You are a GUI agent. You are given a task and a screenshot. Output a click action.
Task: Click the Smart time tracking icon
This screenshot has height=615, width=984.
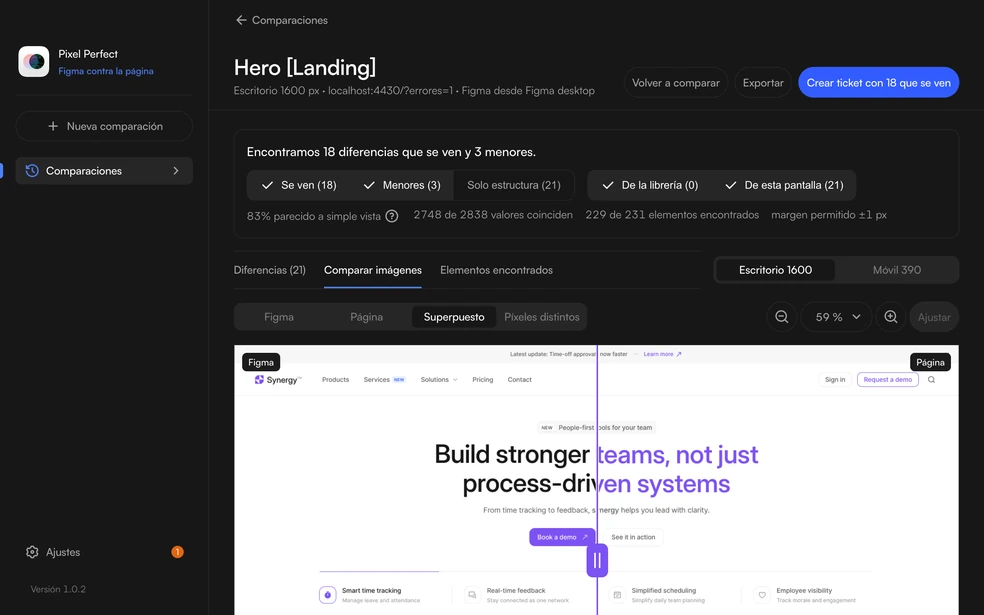coord(328,595)
